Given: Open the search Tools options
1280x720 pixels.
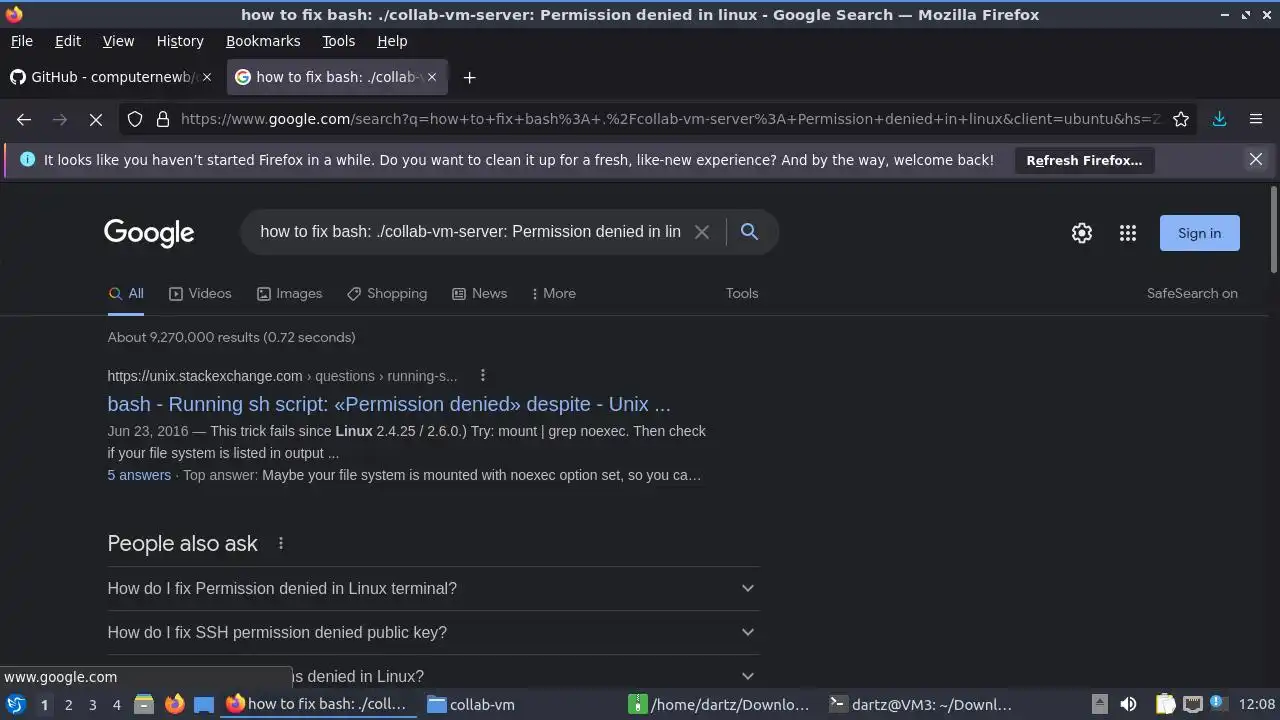Looking at the screenshot, I should point(742,293).
